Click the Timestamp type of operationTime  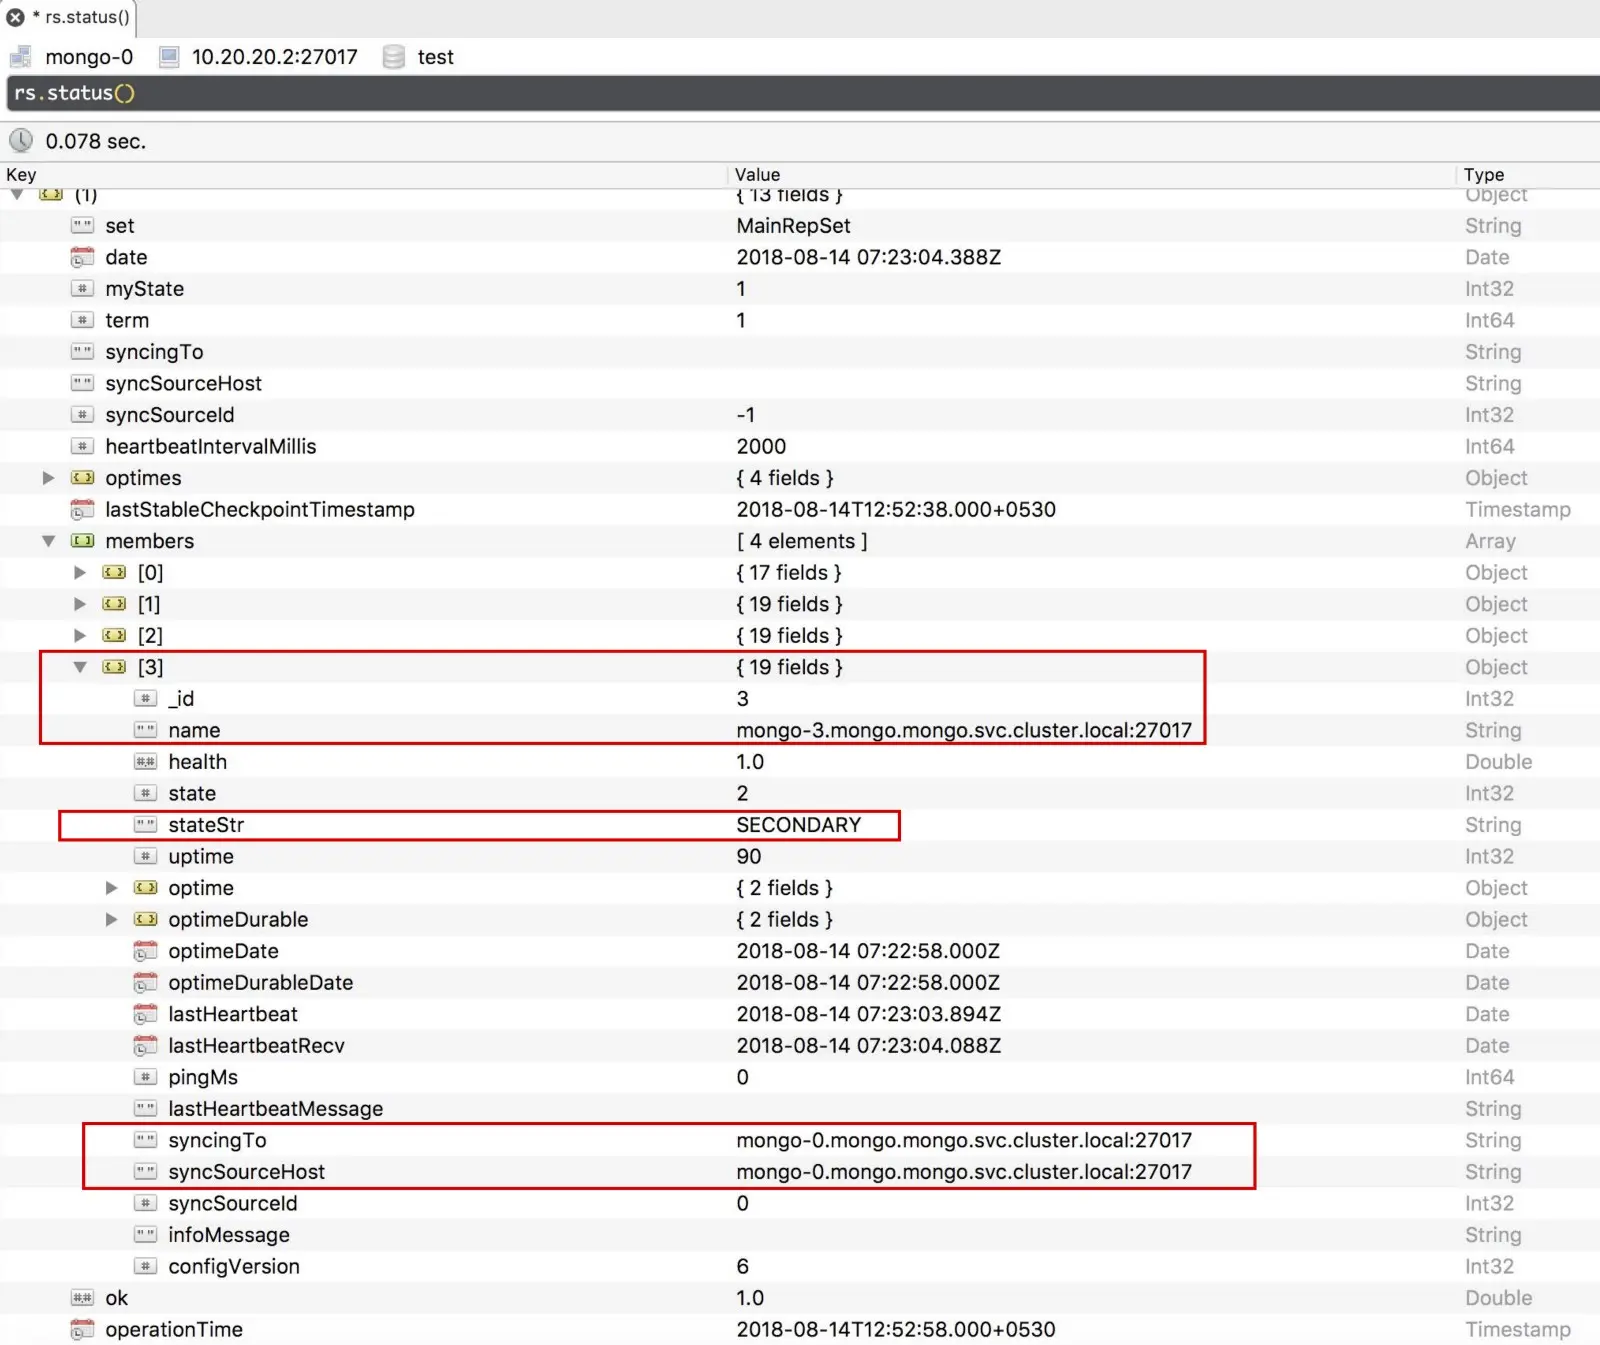(1518, 1330)
